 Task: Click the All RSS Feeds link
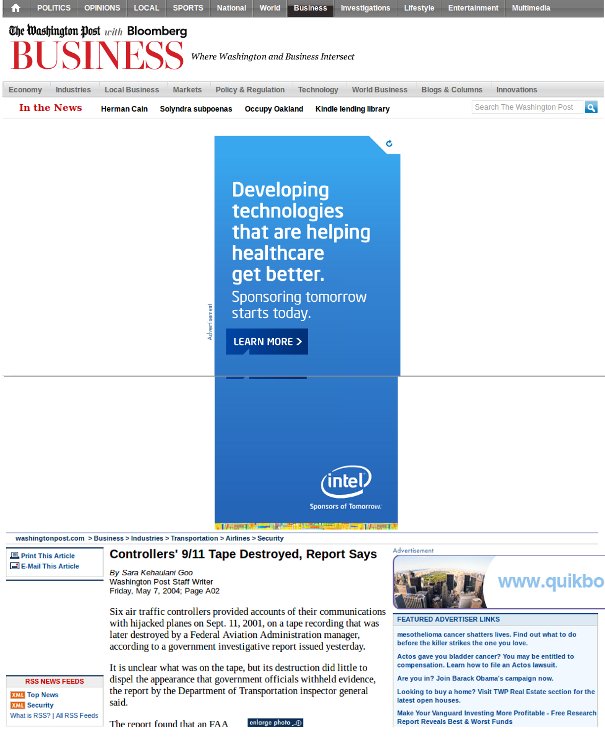77,716
